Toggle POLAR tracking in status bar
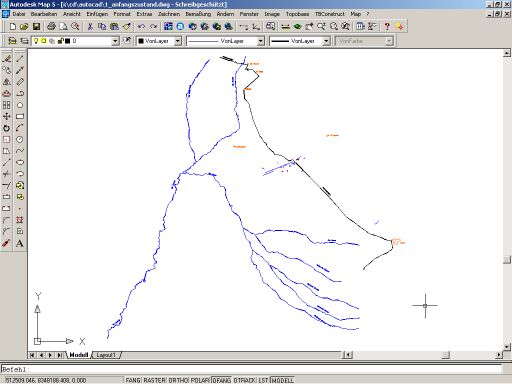 200,380
